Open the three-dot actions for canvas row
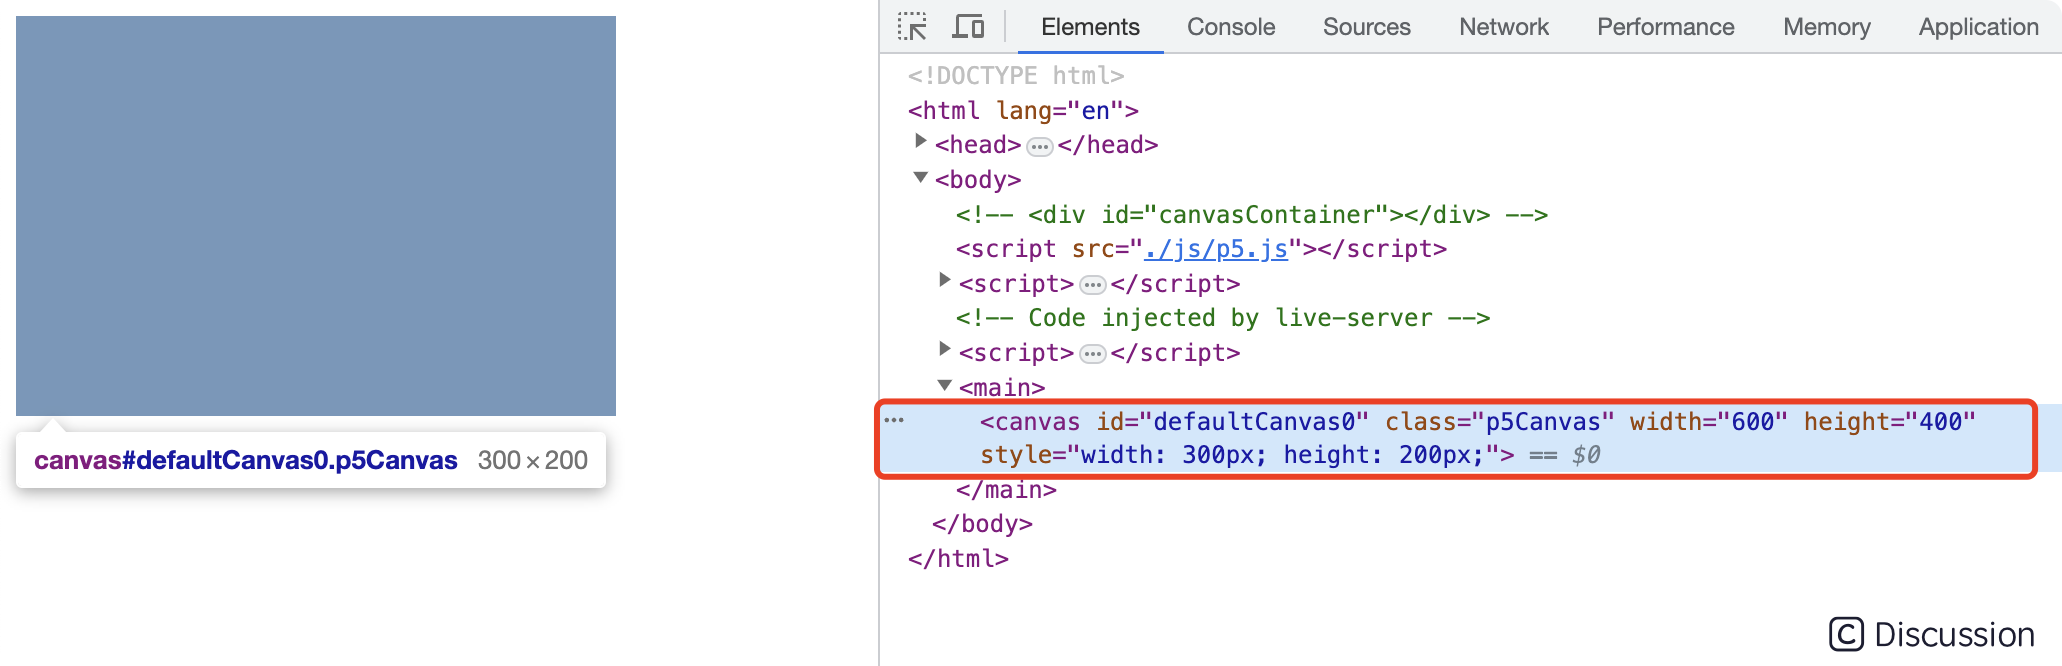Screen dimensions: 2062x666 point(894,421)
